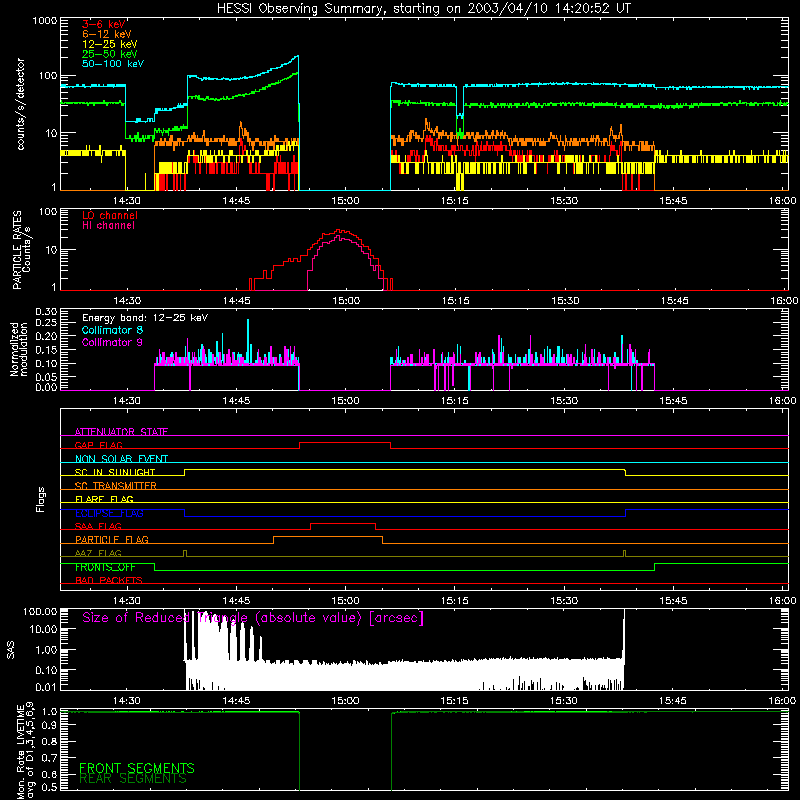This screenshot has width=800, height=800.
Task: Select the 50-100 keV legend label
Action: [x=113, y=64]
